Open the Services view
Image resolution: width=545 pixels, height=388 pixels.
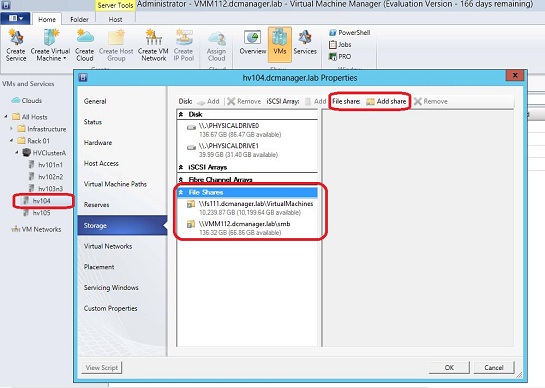(x=305, y=43)
